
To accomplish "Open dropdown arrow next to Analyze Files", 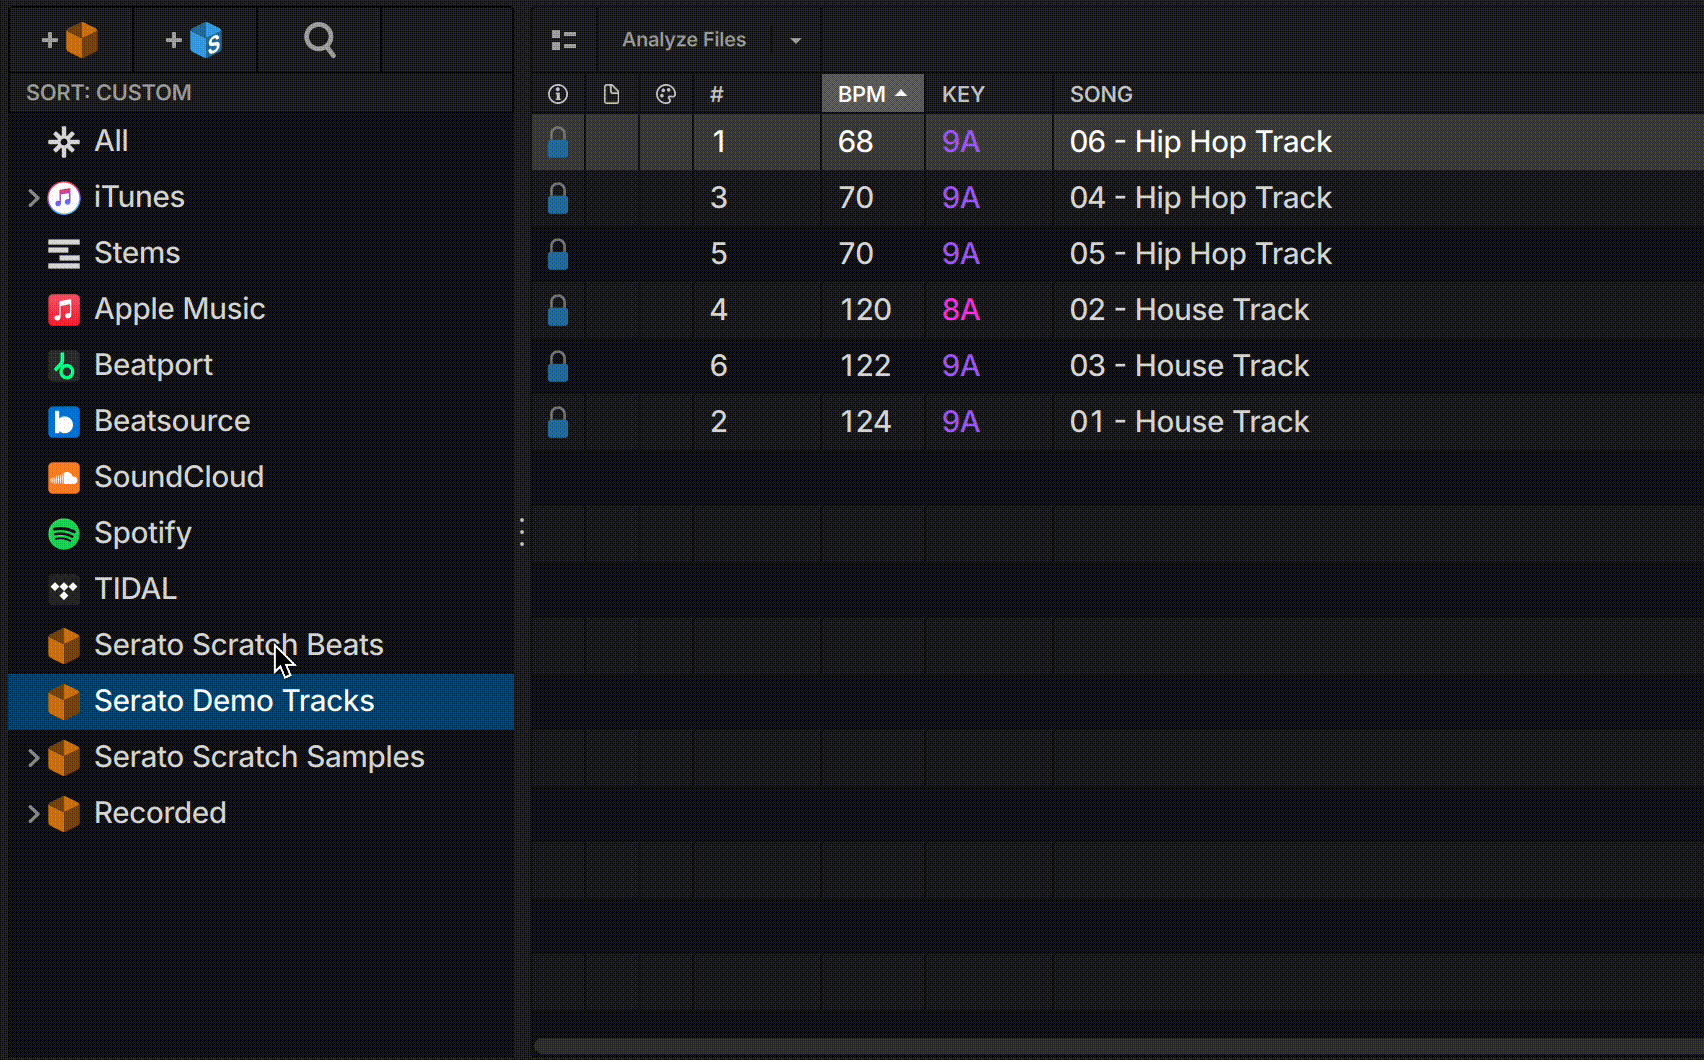I will point(796,41).
